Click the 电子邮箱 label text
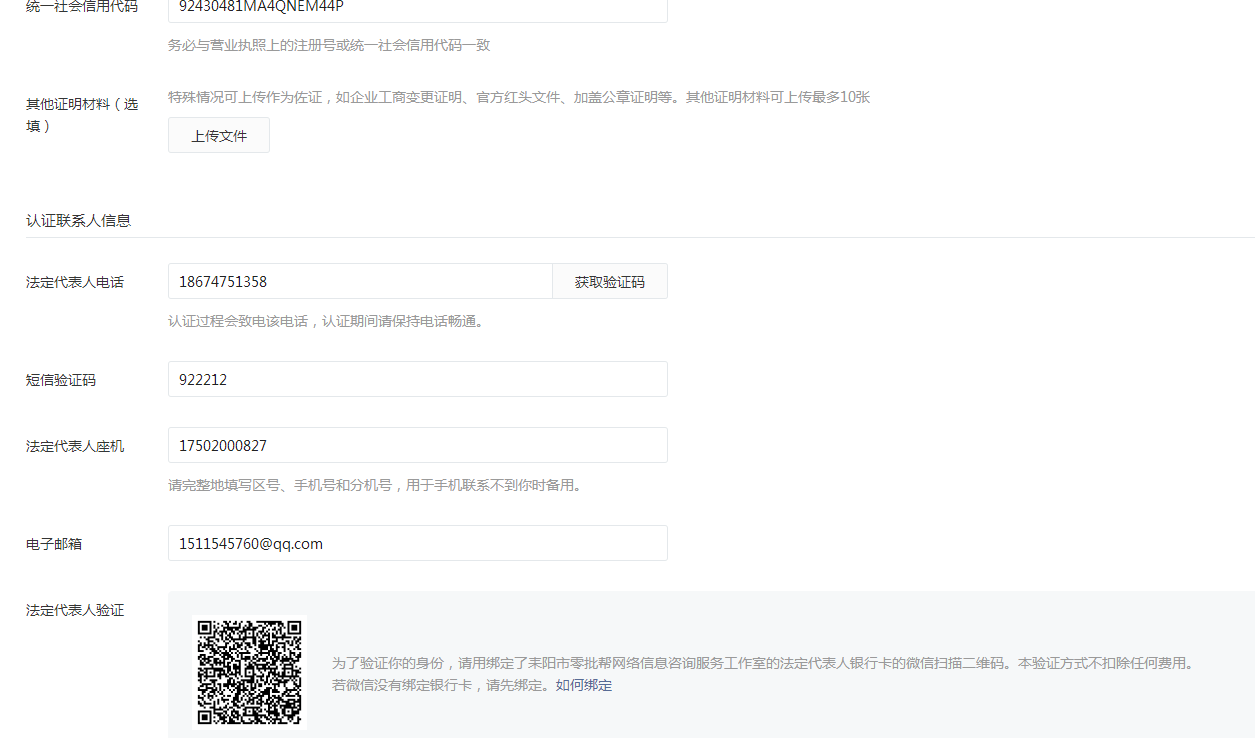 (x=54, y=544)
